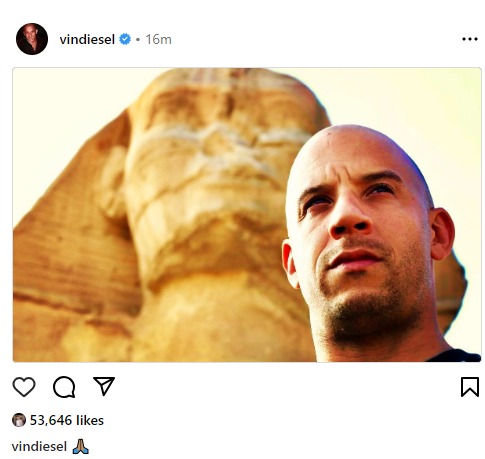Share the post using the paper plane icon
This screenshot has height=459, width=485.
coord(104,386)
